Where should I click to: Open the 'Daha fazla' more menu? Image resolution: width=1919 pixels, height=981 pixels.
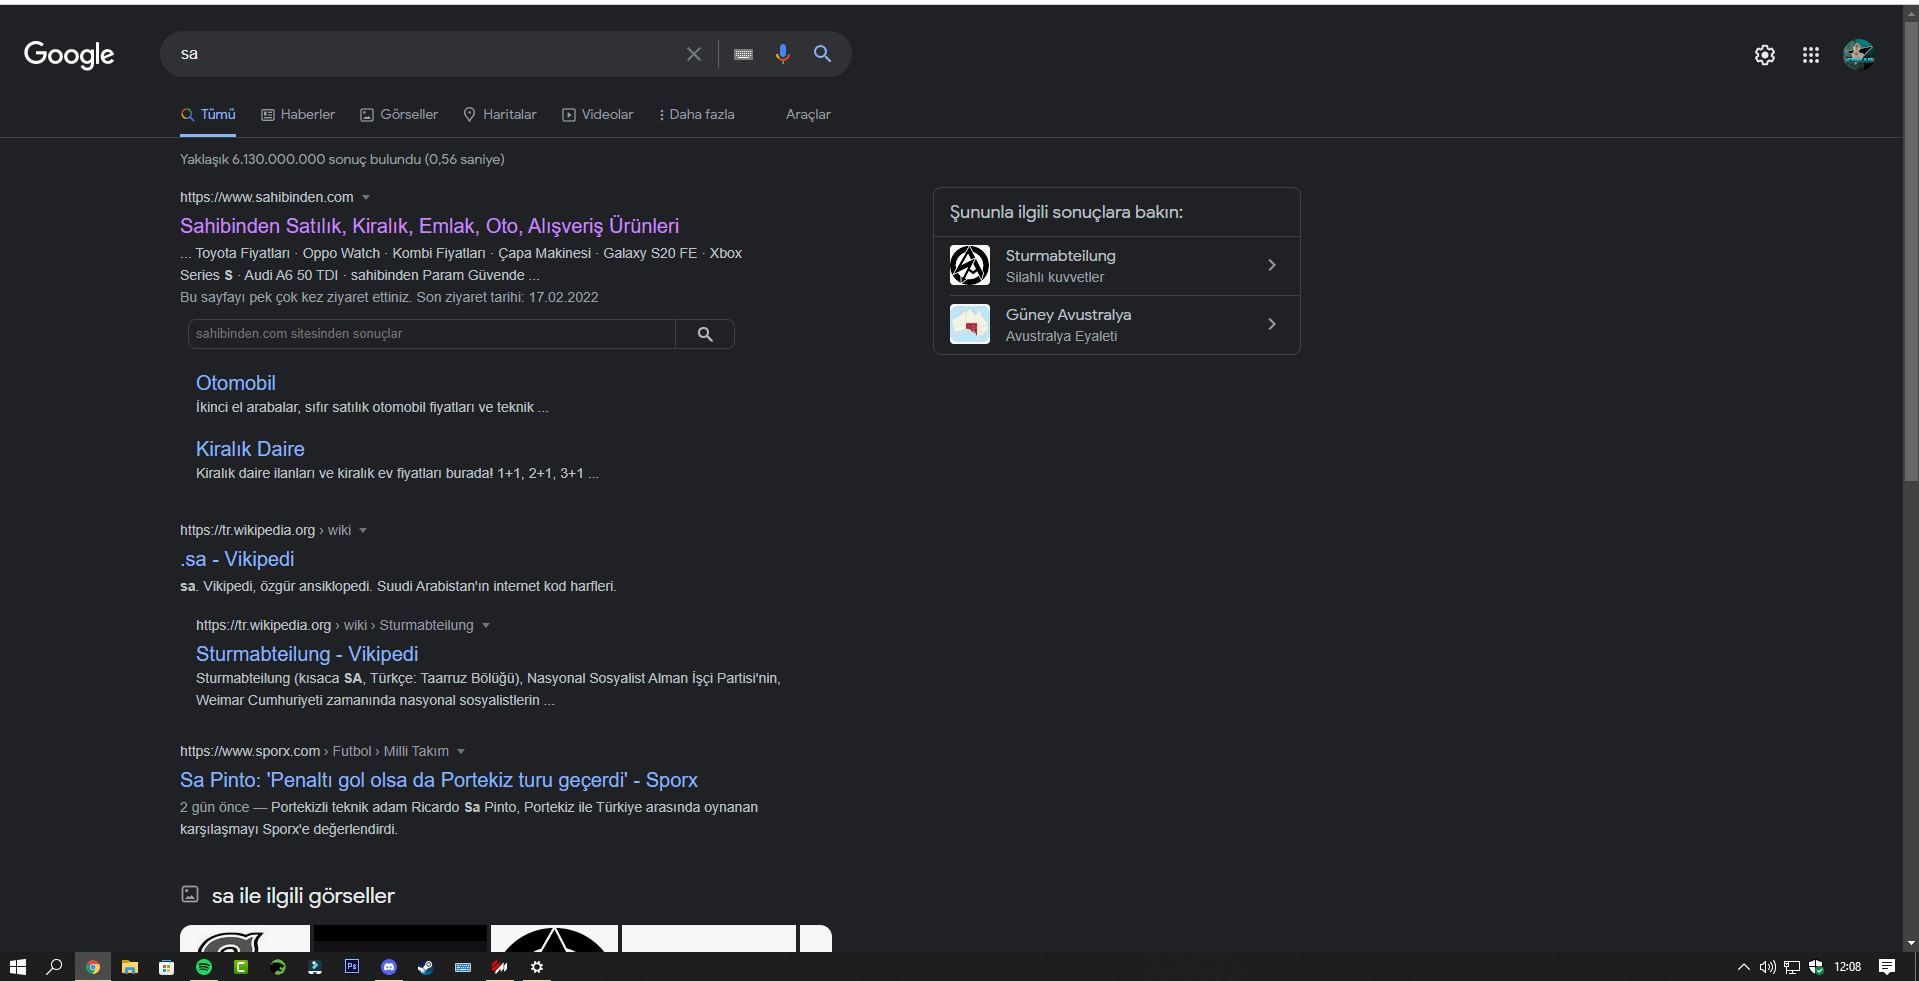tap(697, 115)
